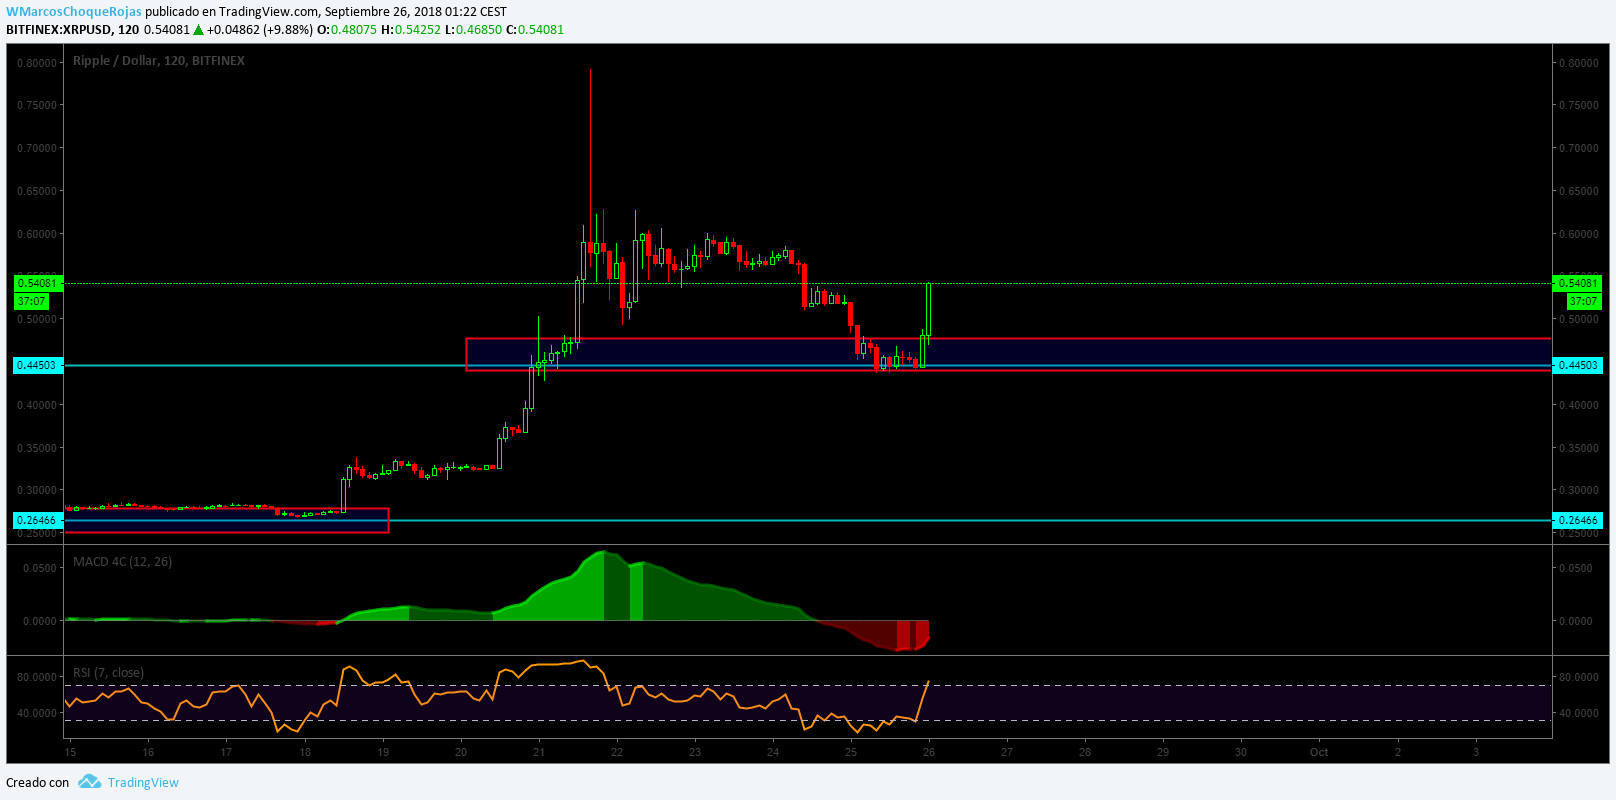Click the +0.04862 (+9.88%) change value
This screenshot has height=800, width=1616.
(x=260, y=30)
